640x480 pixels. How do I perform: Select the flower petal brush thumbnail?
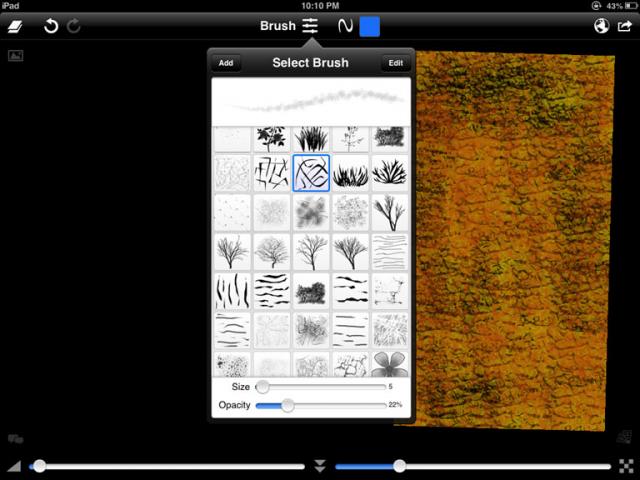pos(390,364)
